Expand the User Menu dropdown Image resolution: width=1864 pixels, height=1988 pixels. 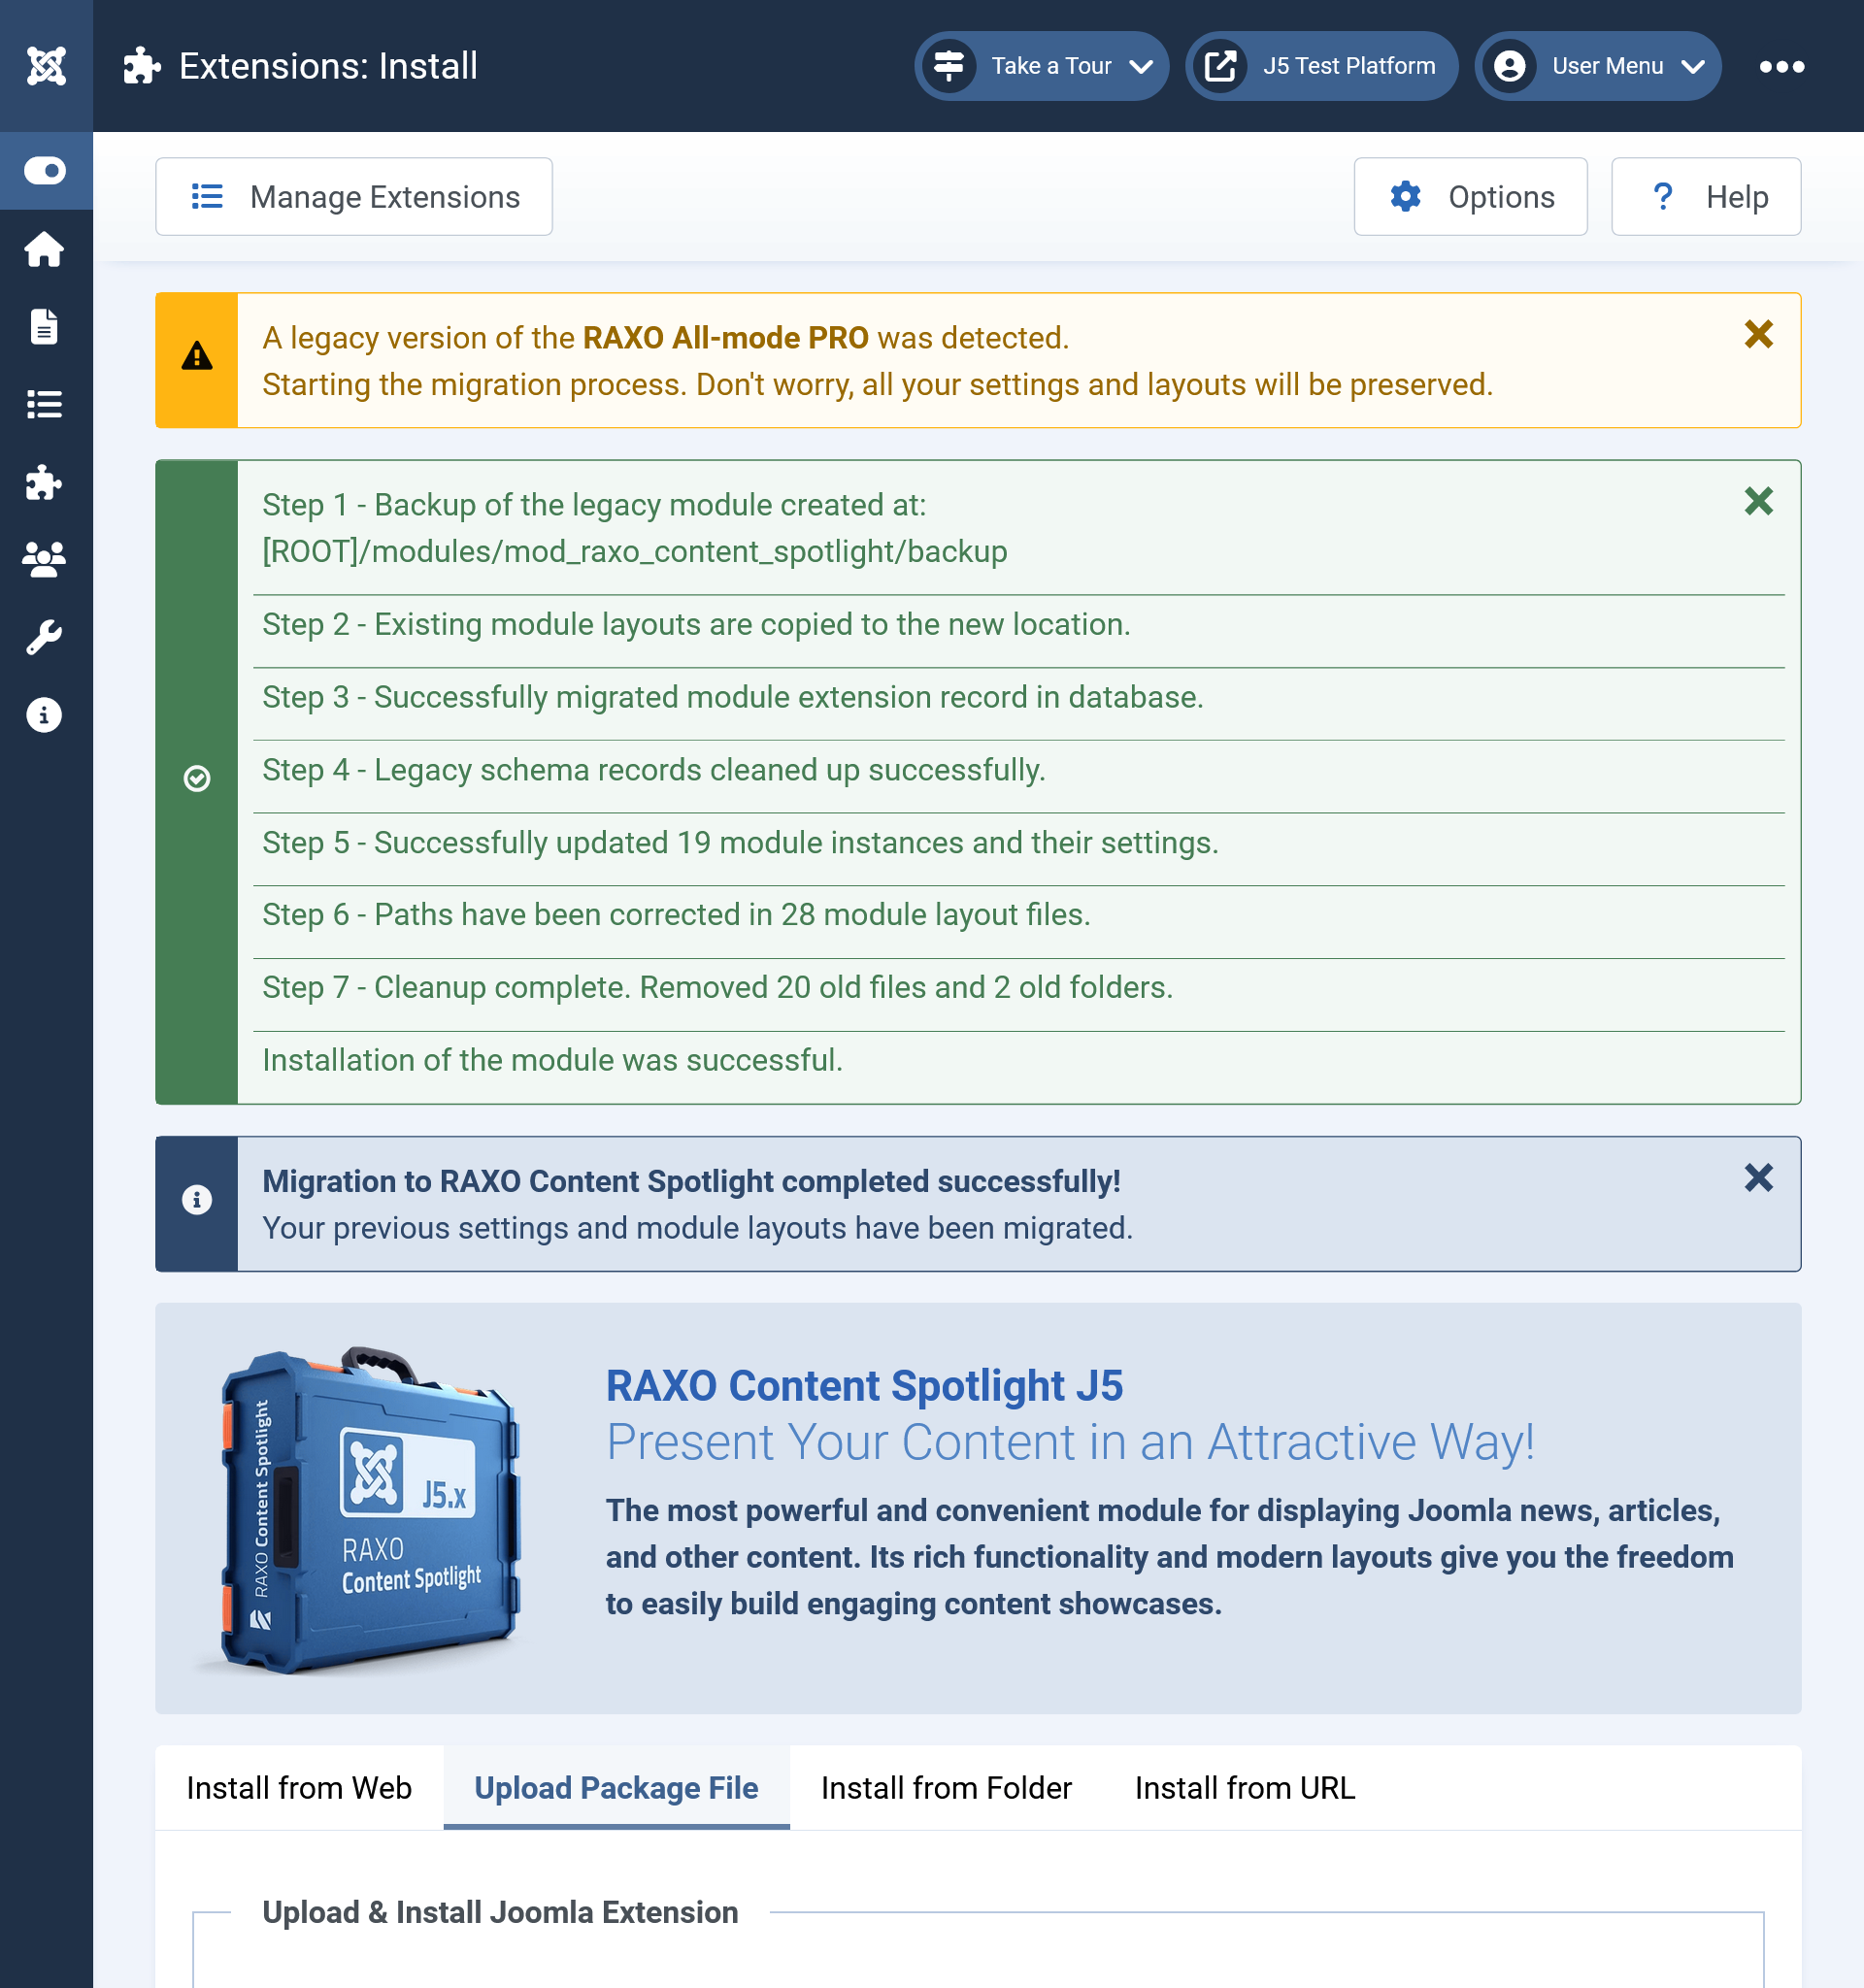click(x=1597, y=66)
